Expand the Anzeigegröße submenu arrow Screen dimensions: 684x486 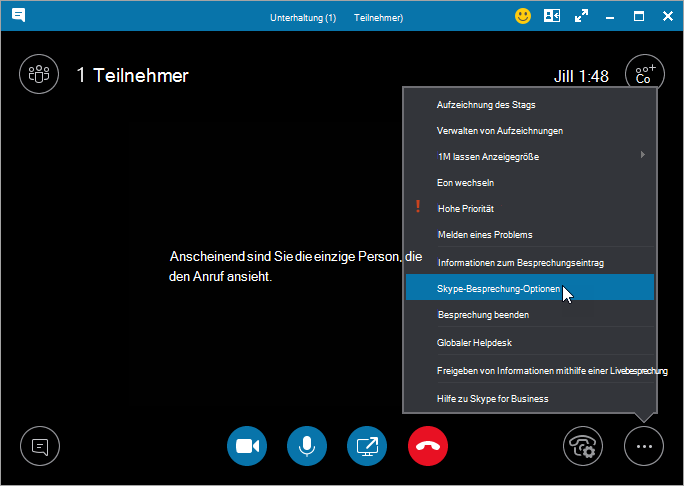pyautogui.click(x=643, y=154)
